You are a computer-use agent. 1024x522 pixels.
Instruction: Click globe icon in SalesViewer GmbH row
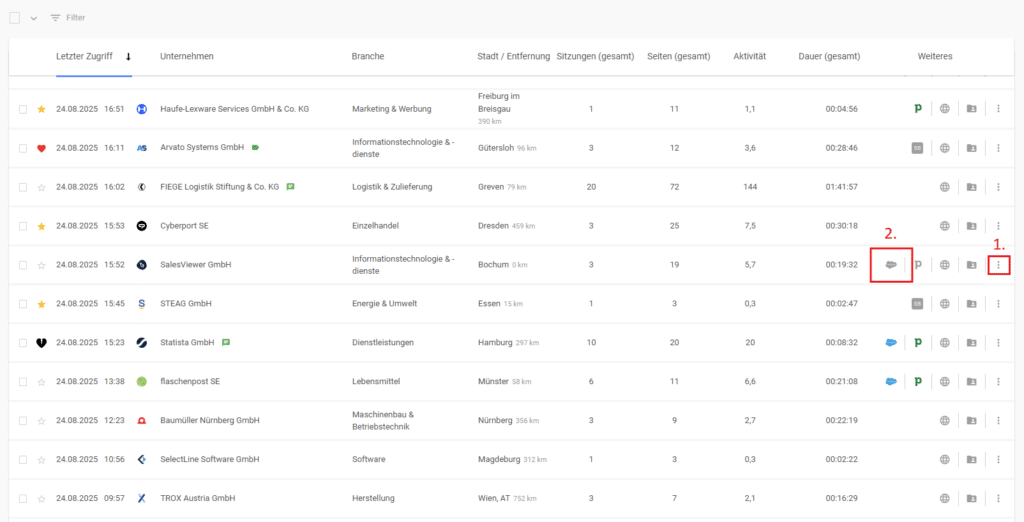(x=944, y=265)
